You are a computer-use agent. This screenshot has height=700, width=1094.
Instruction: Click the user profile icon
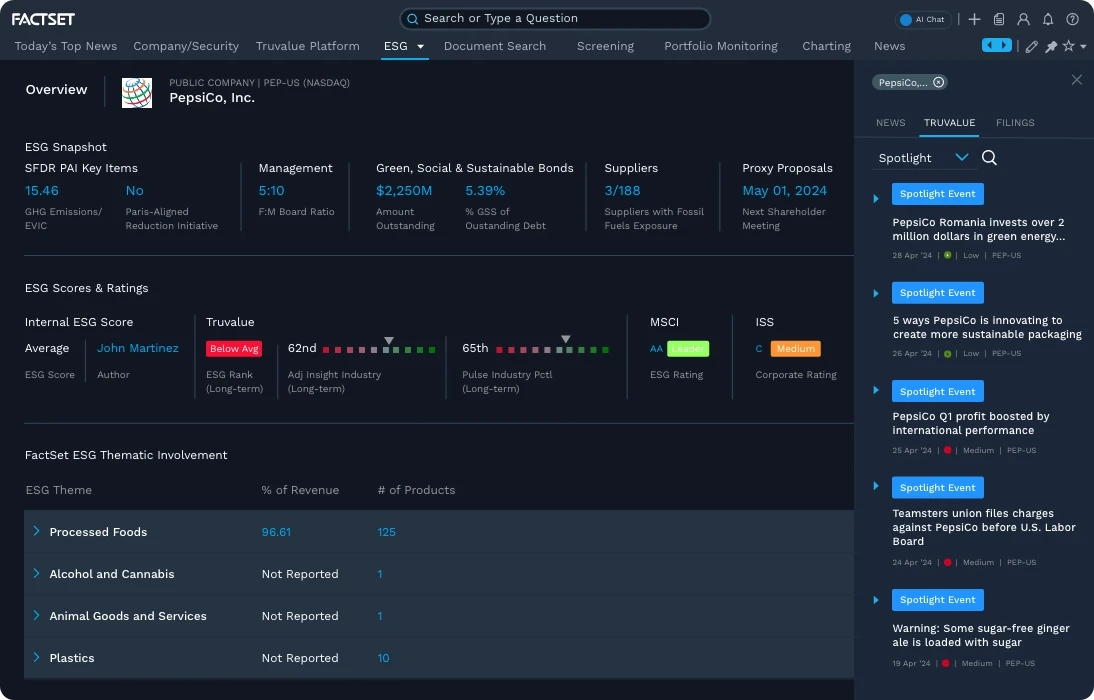[1021, 19]
